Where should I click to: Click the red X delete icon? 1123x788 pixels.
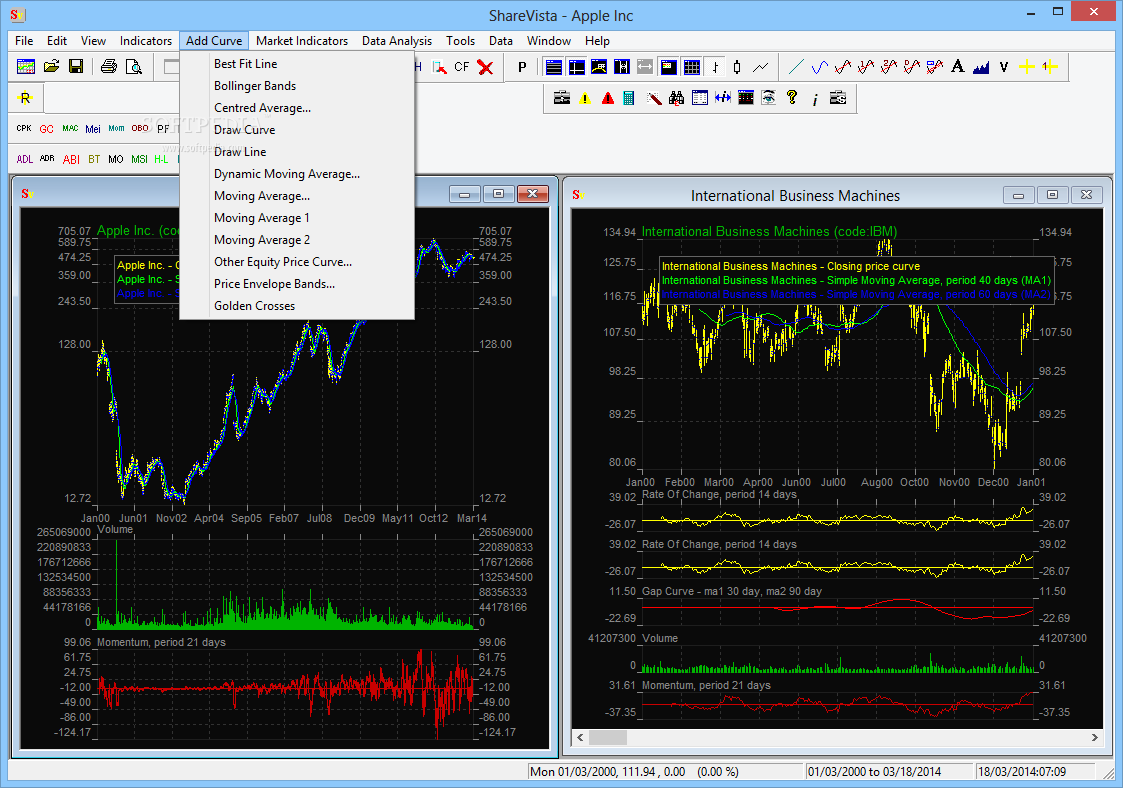point(485,67)
